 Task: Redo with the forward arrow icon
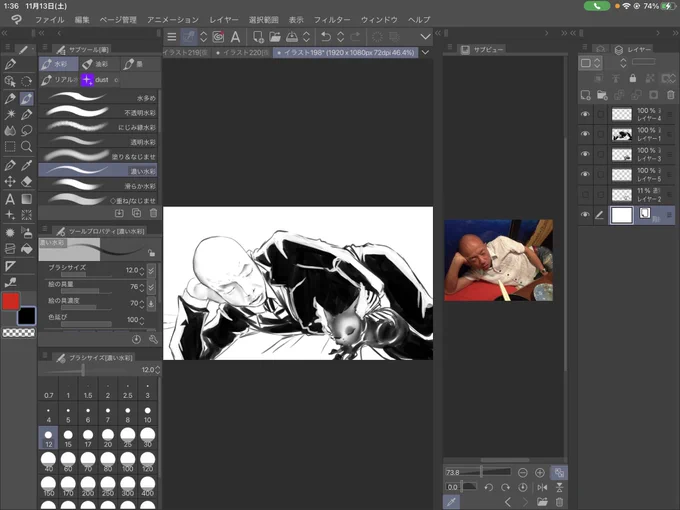pyautogui.click(x=355, y=37)
